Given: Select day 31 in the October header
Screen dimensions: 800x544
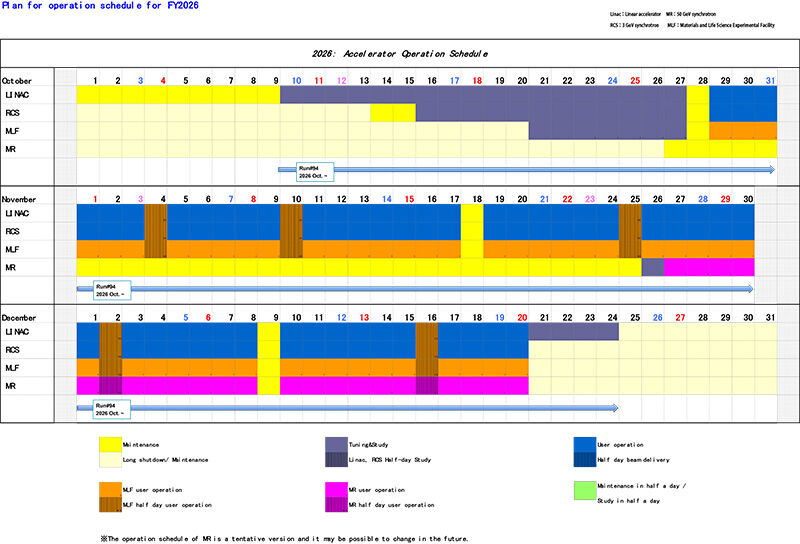Looking at the screenshot, I should [x=770, y=81].
